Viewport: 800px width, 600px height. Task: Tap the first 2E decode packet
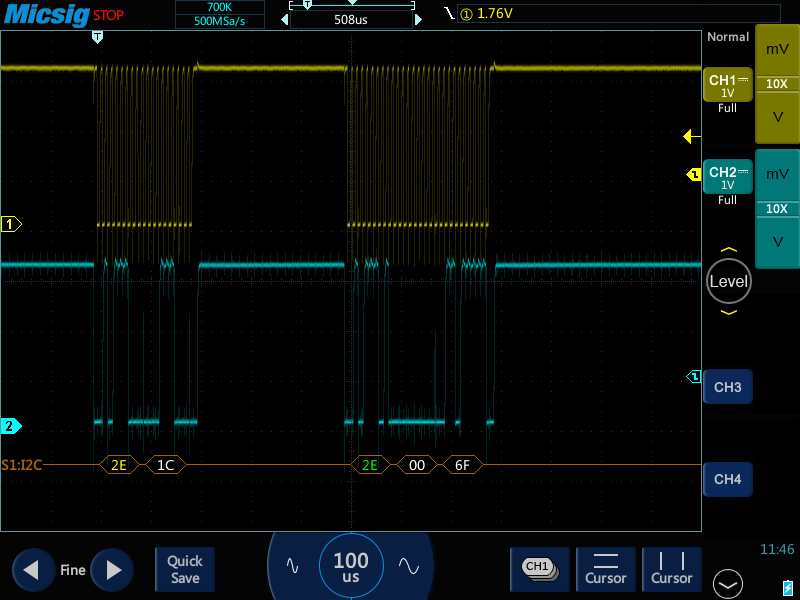[119, 465]
